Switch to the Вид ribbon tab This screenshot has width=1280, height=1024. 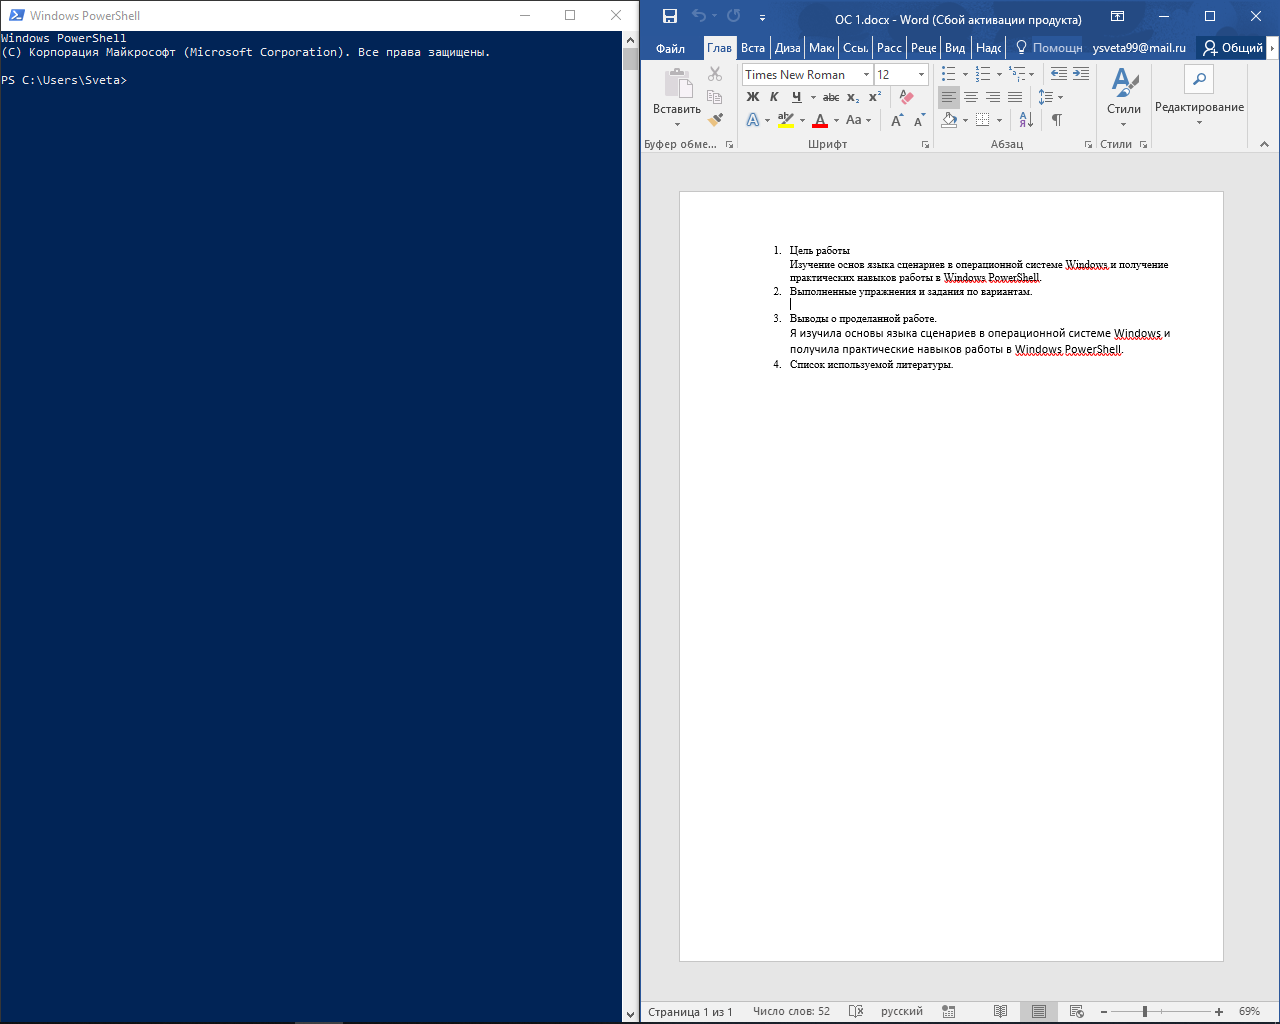(x=955, y=48)
